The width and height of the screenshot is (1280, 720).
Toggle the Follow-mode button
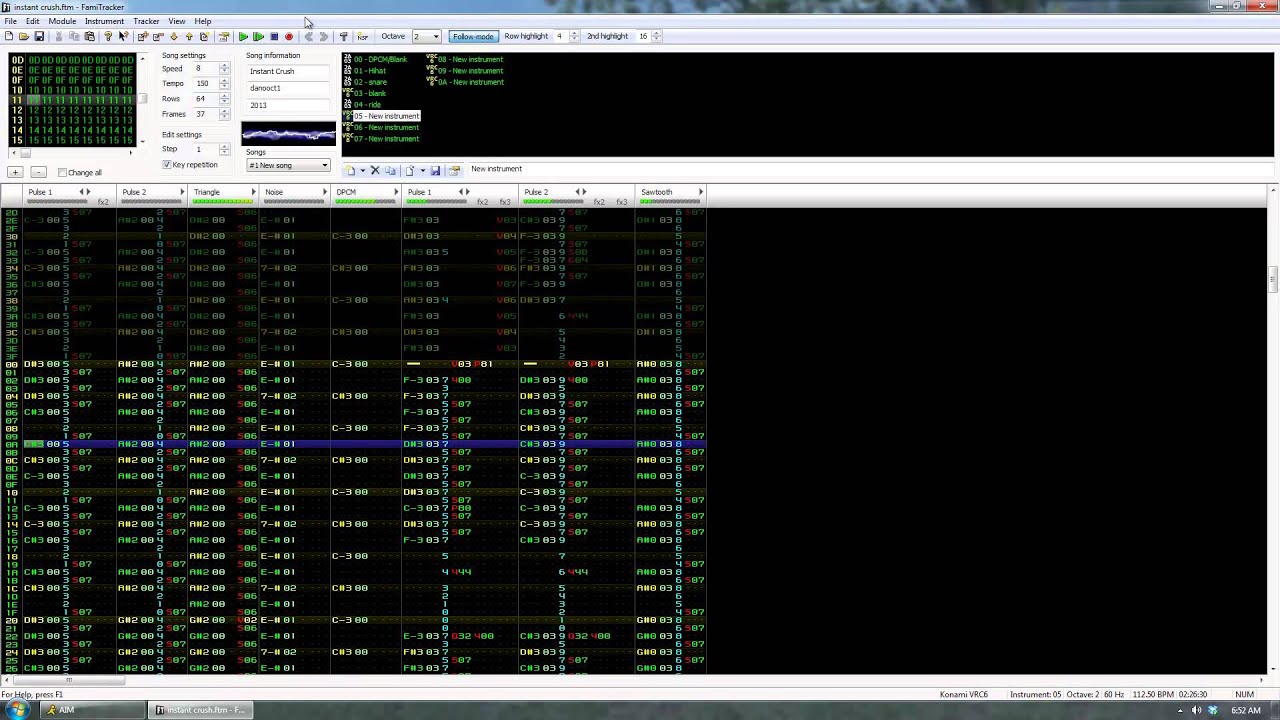tap(473, 36)
